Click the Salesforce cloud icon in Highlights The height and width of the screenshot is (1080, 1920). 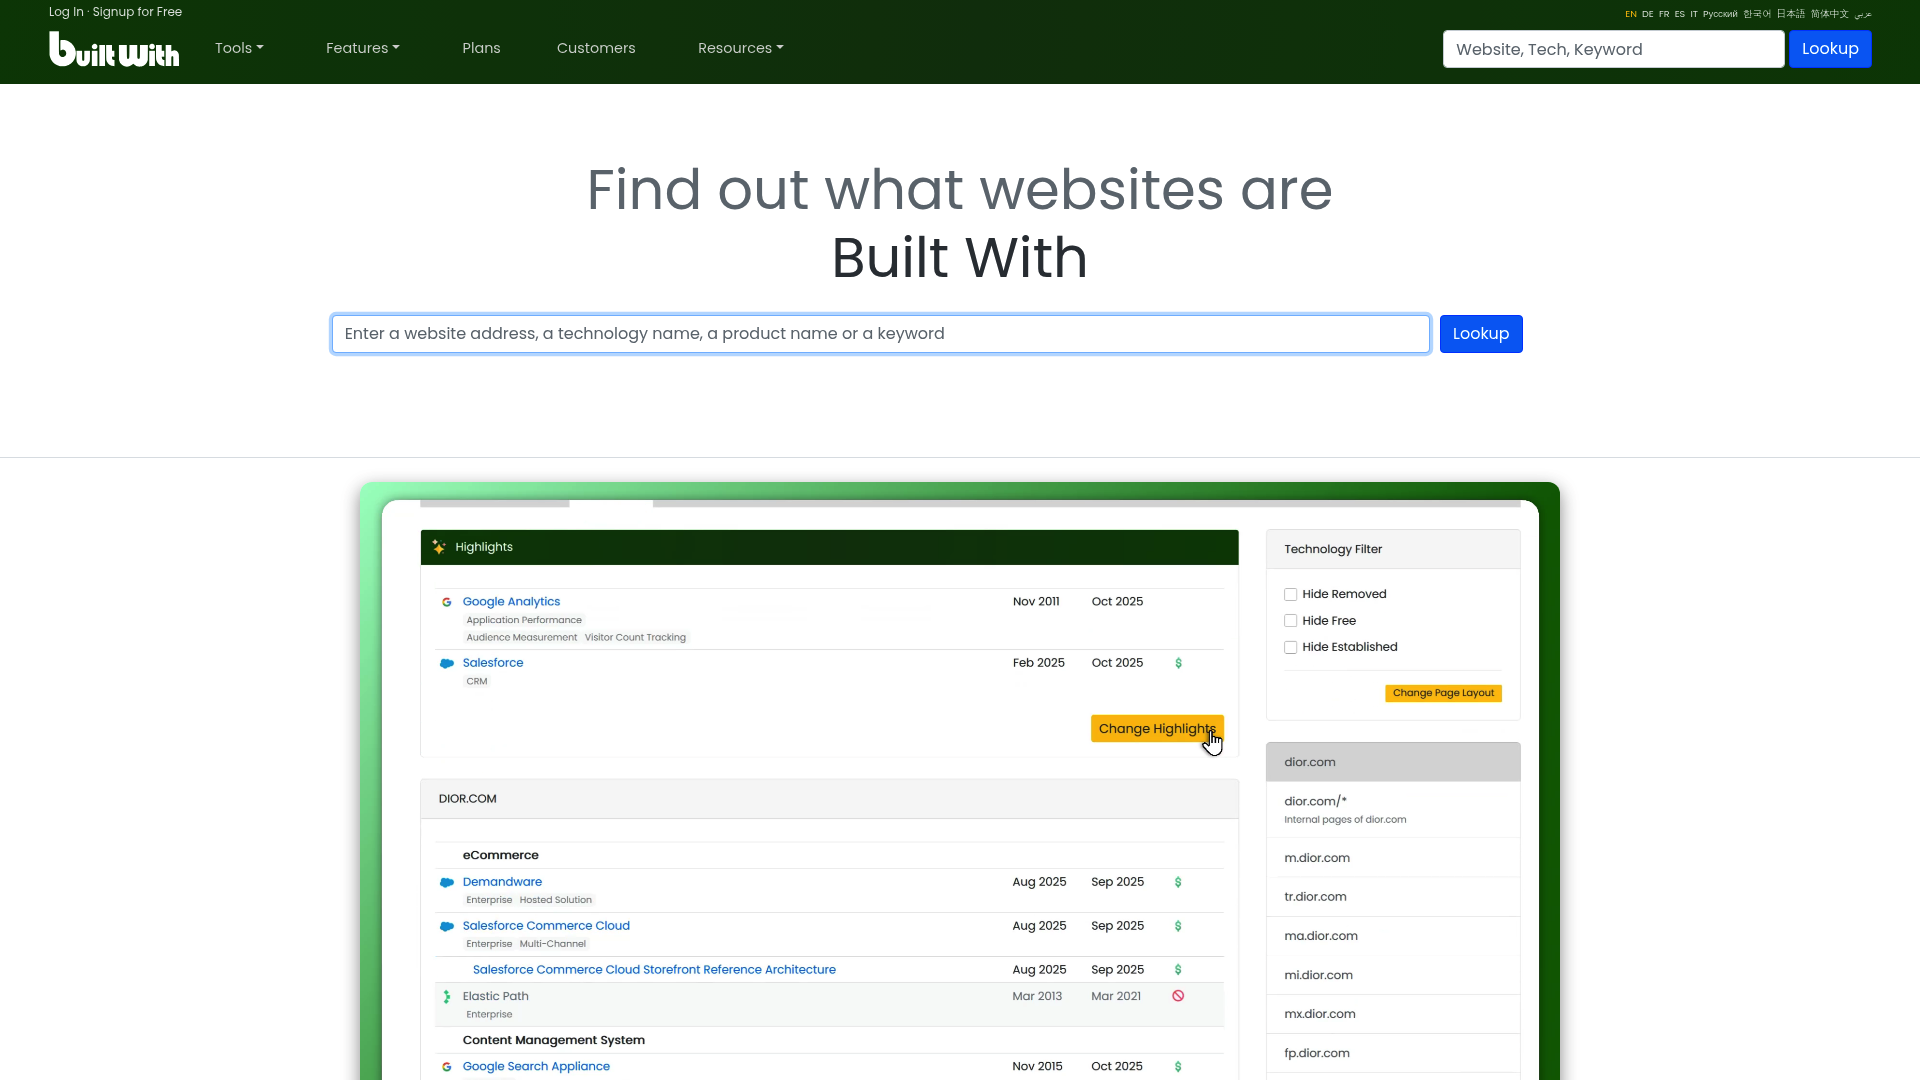[x=447, y=663]
